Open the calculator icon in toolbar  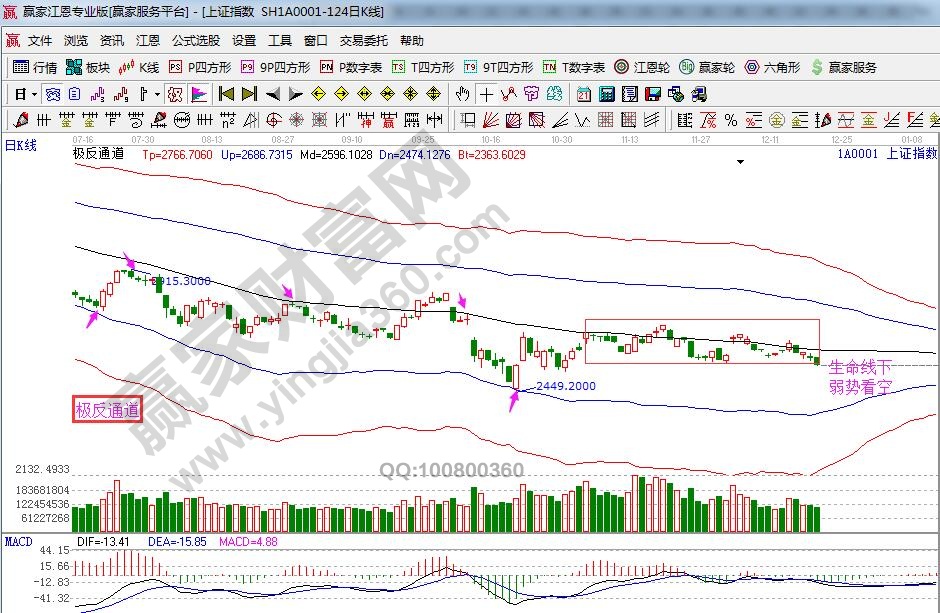tap(606, 94)
